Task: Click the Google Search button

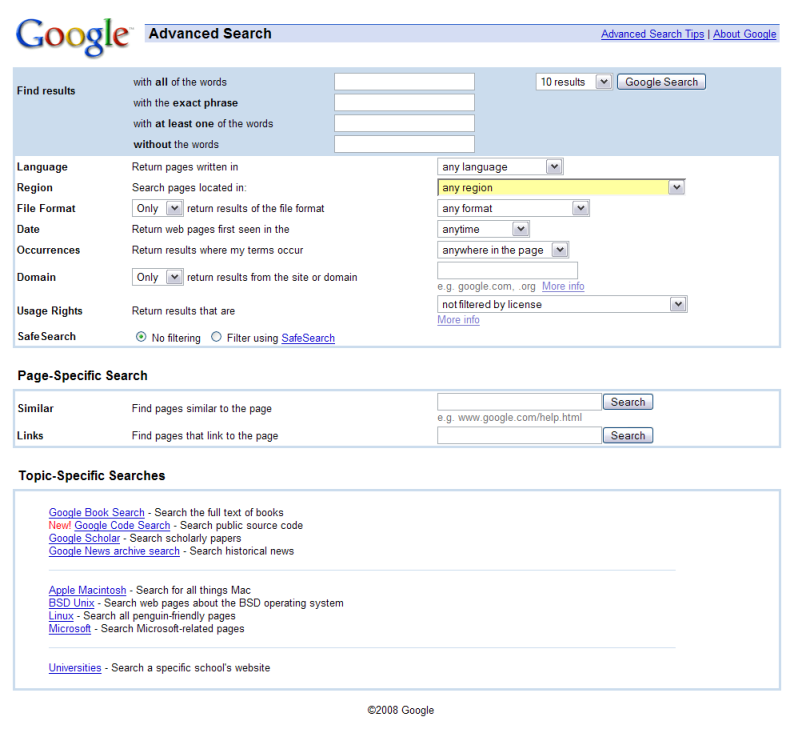Action: [661, 82]
